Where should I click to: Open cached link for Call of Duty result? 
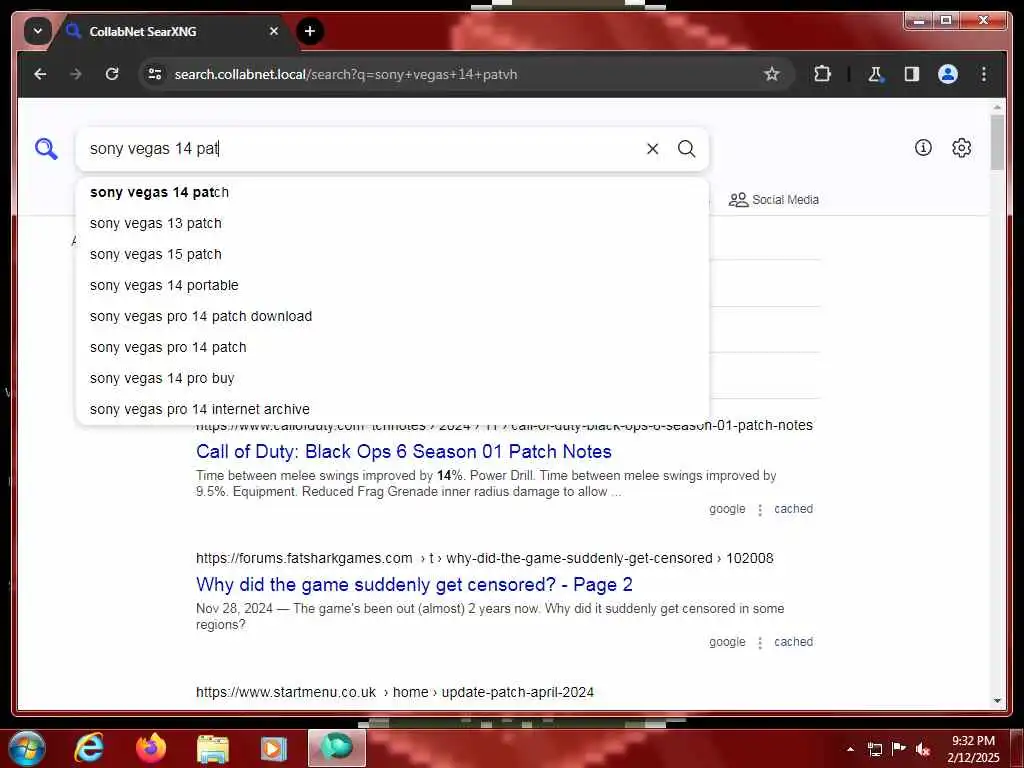[793, 509]
